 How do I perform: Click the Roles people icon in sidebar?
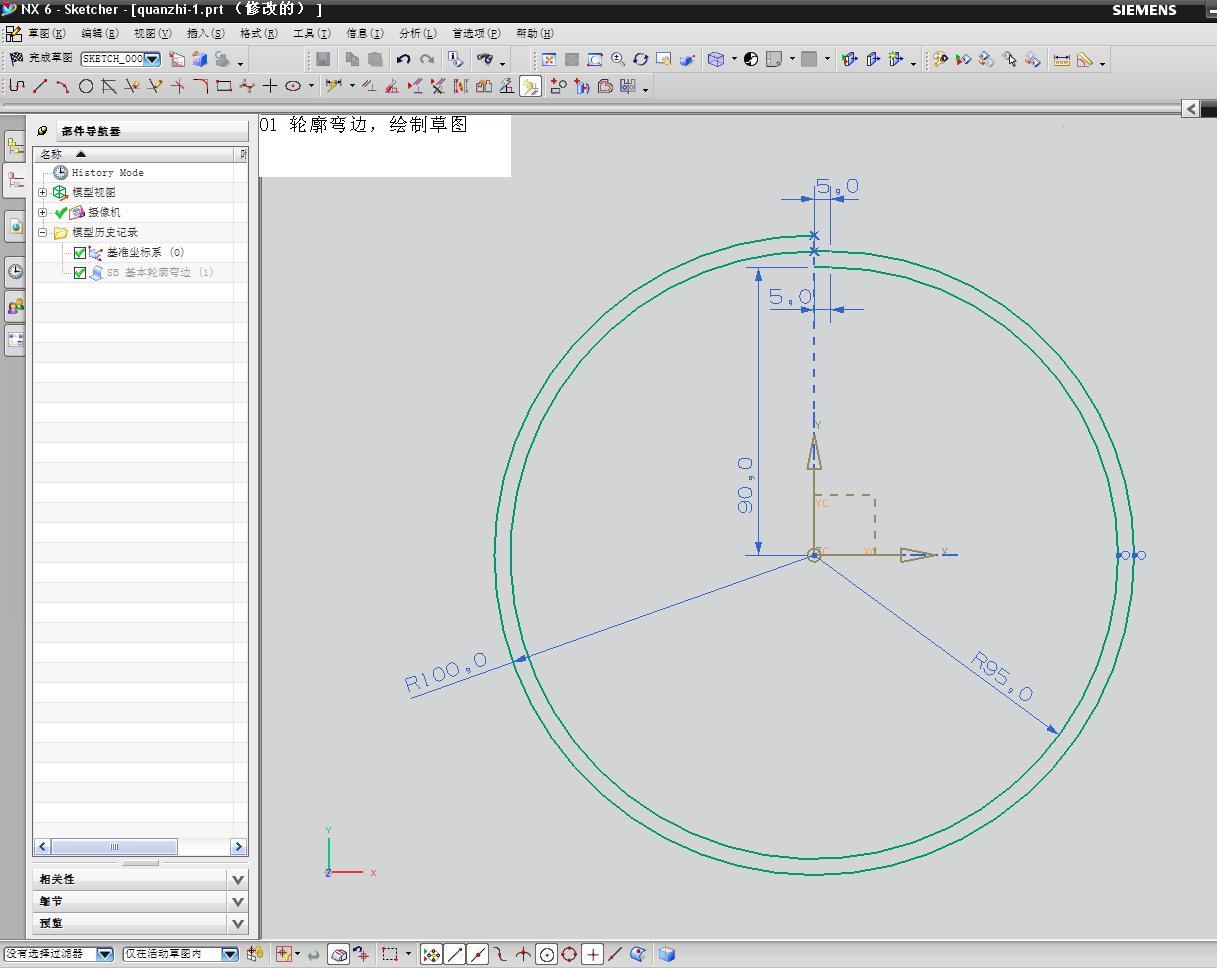point(15,306)
